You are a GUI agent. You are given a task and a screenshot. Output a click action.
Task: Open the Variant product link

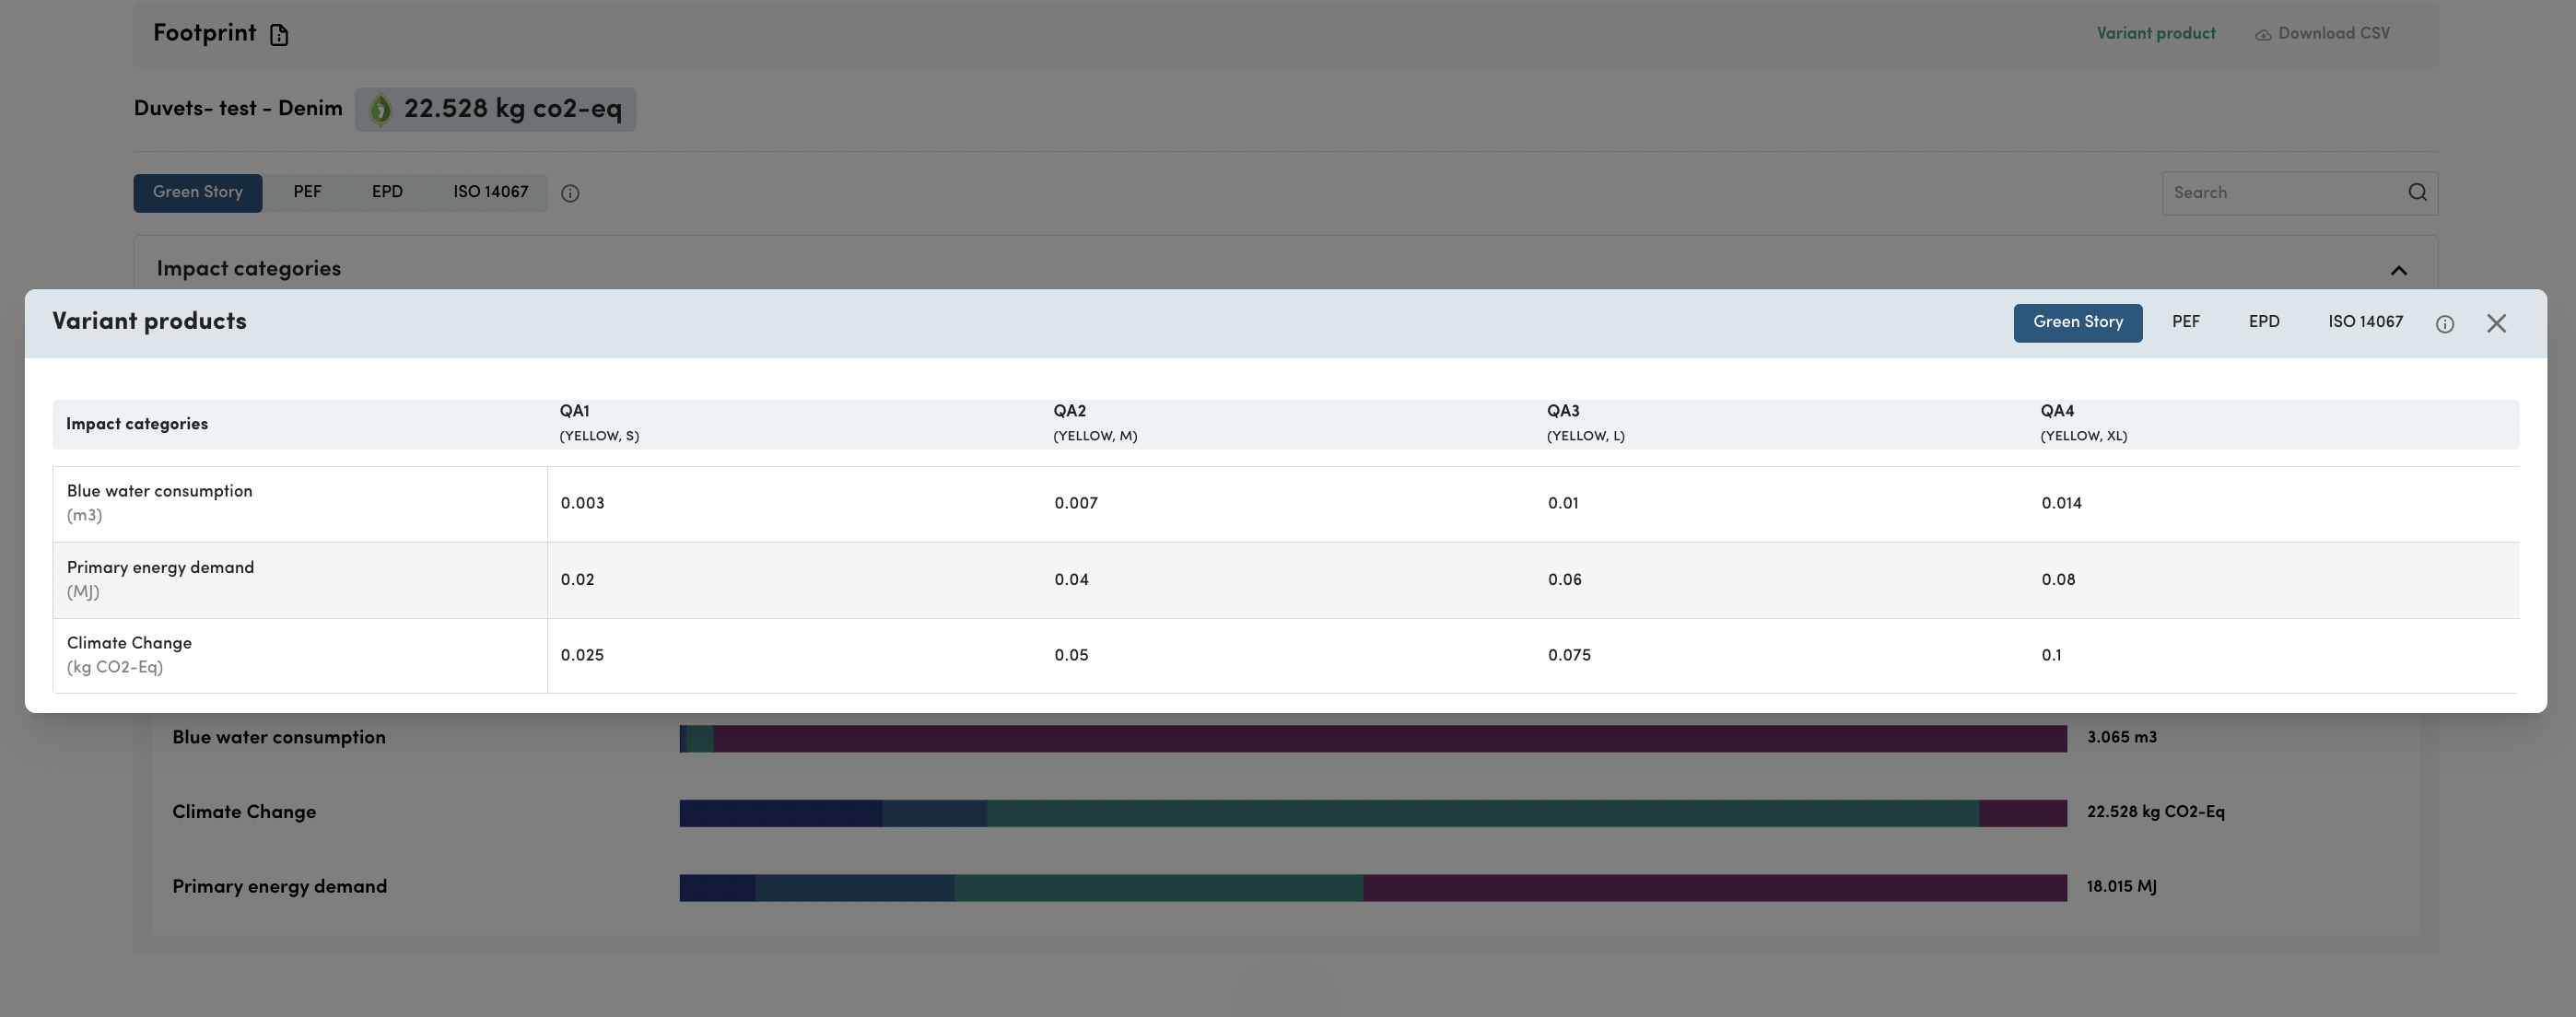point(2155,34)
